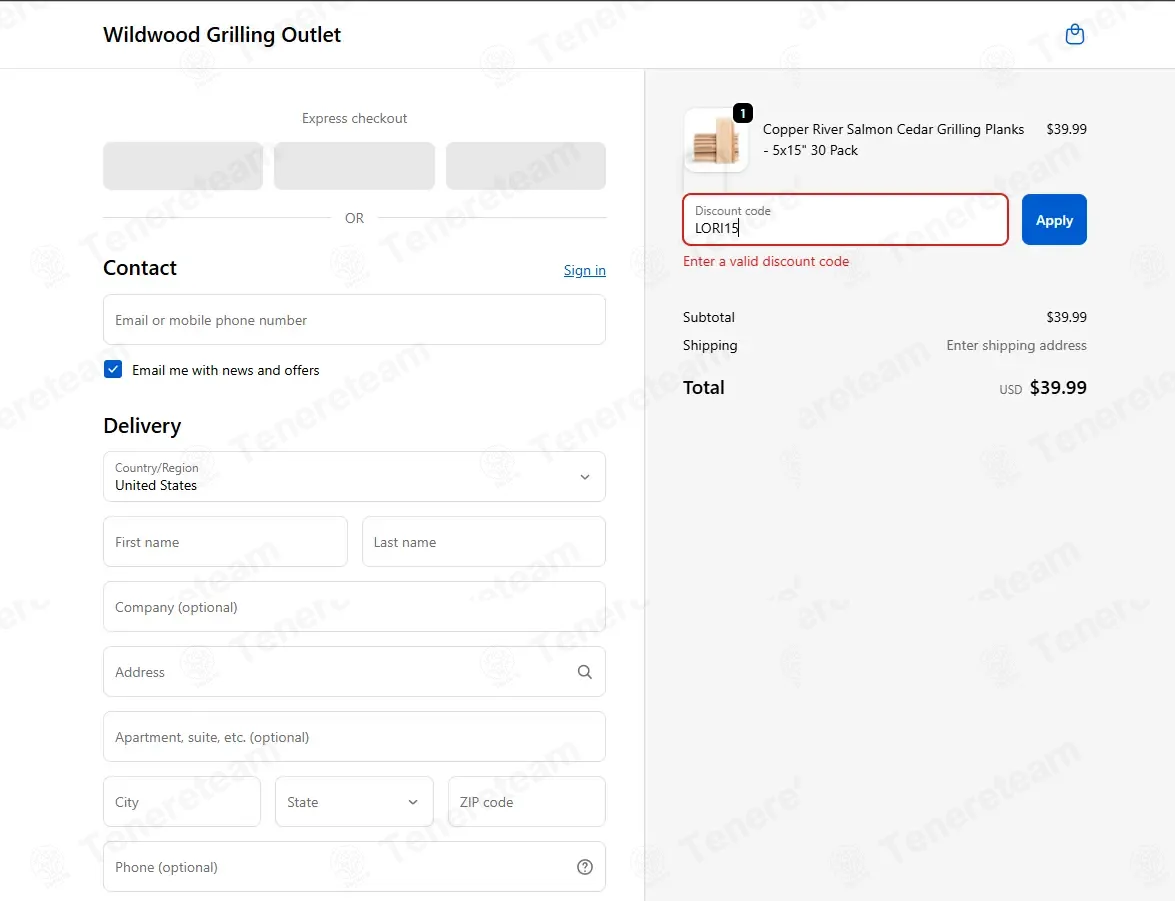
Task: Click the Copper River Salmon Cedar product name
Action: click(893, 139)
